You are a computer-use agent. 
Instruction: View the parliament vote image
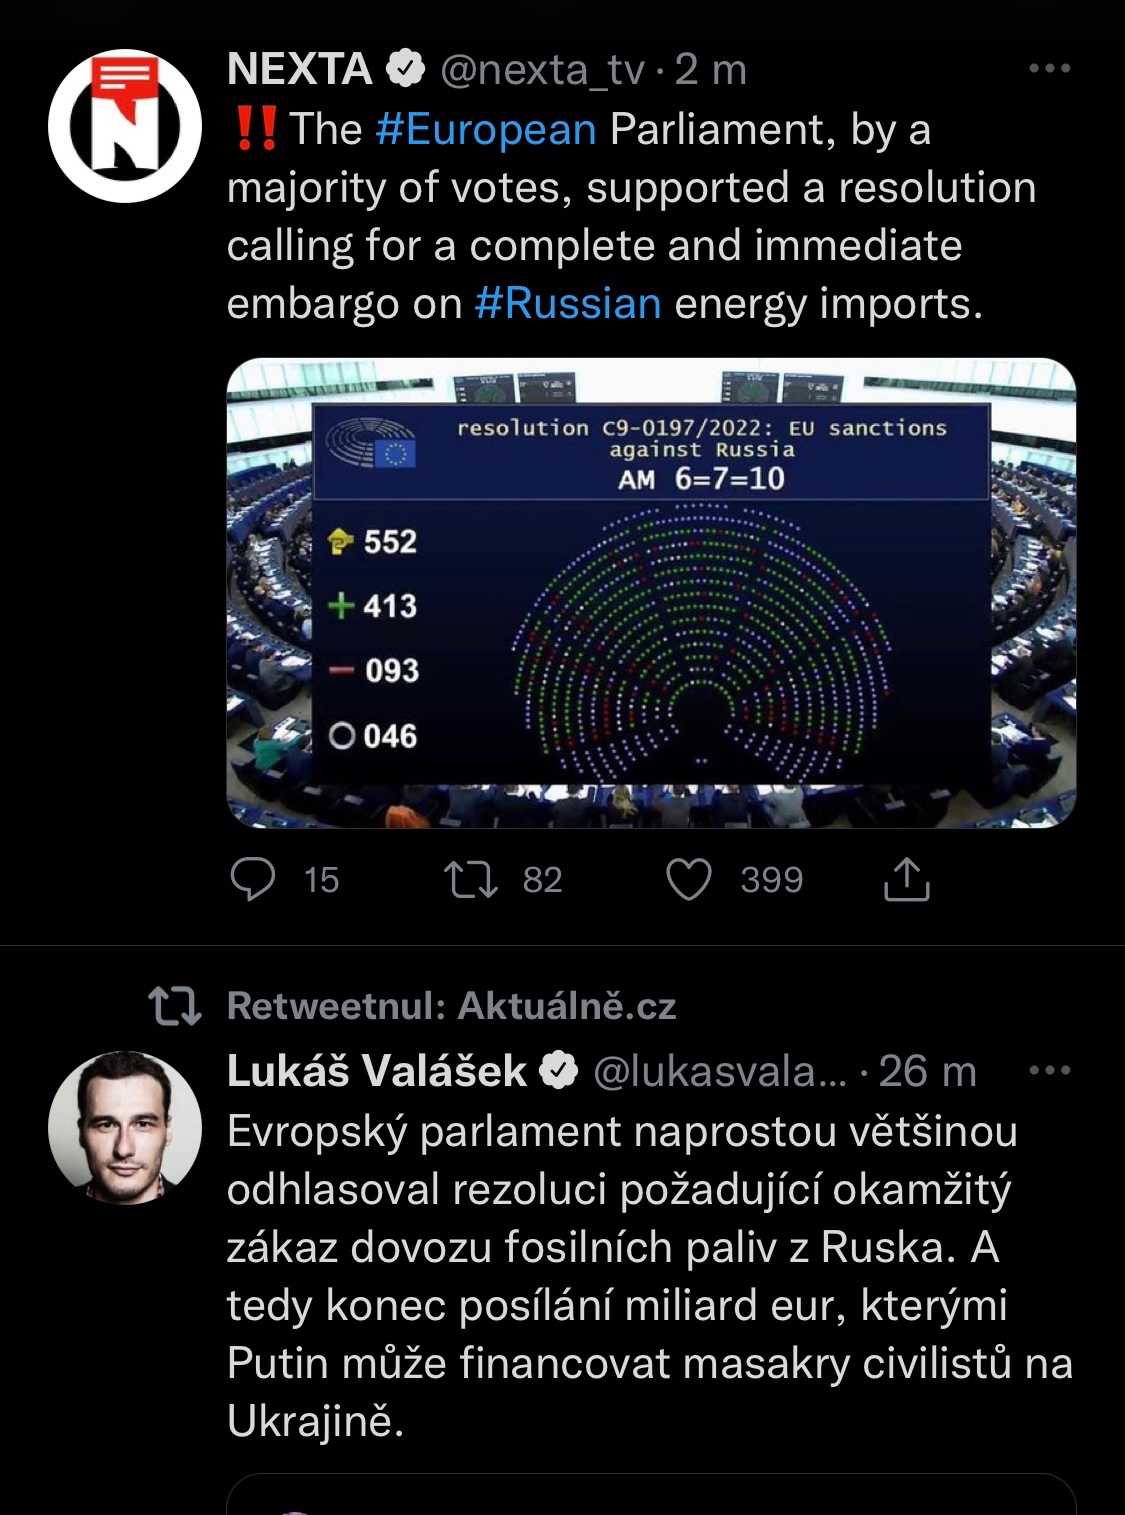click(651, 593)
